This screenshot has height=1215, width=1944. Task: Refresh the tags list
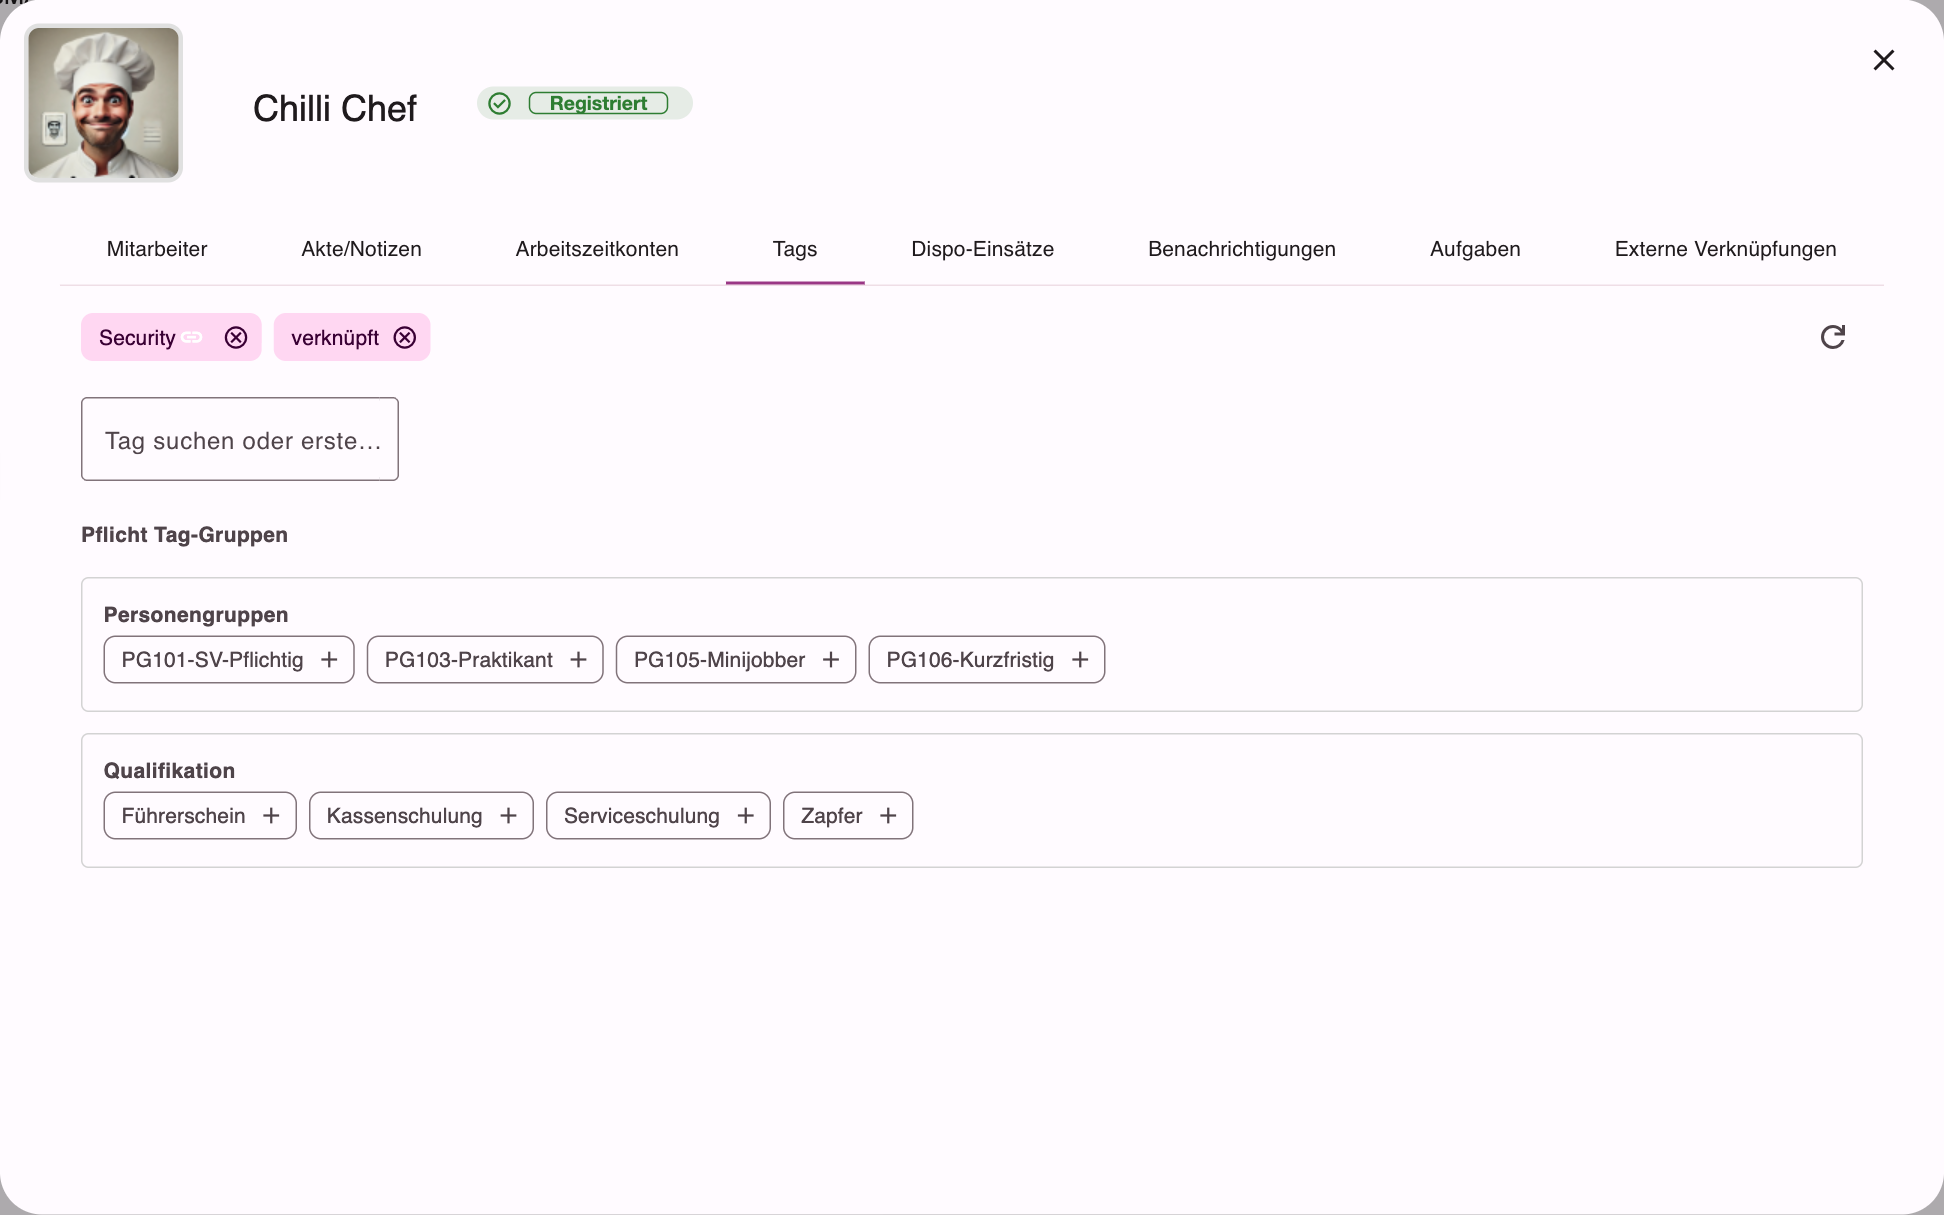(1833, 337)
